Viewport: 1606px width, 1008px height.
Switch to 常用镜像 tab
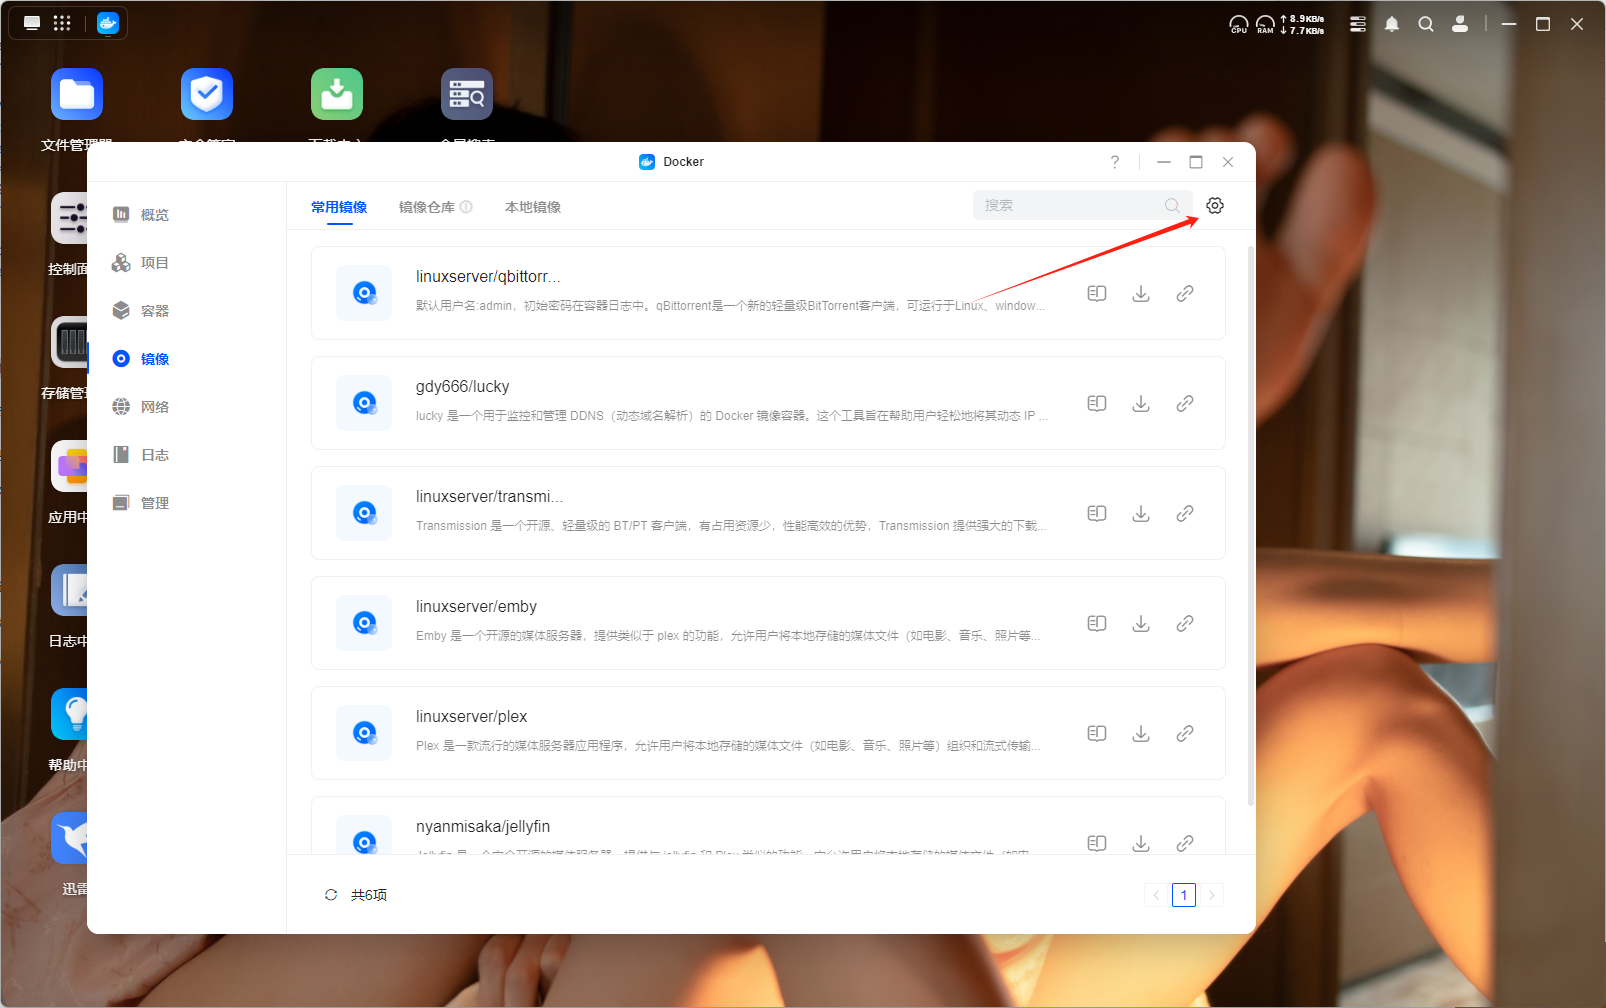(339, 207)
